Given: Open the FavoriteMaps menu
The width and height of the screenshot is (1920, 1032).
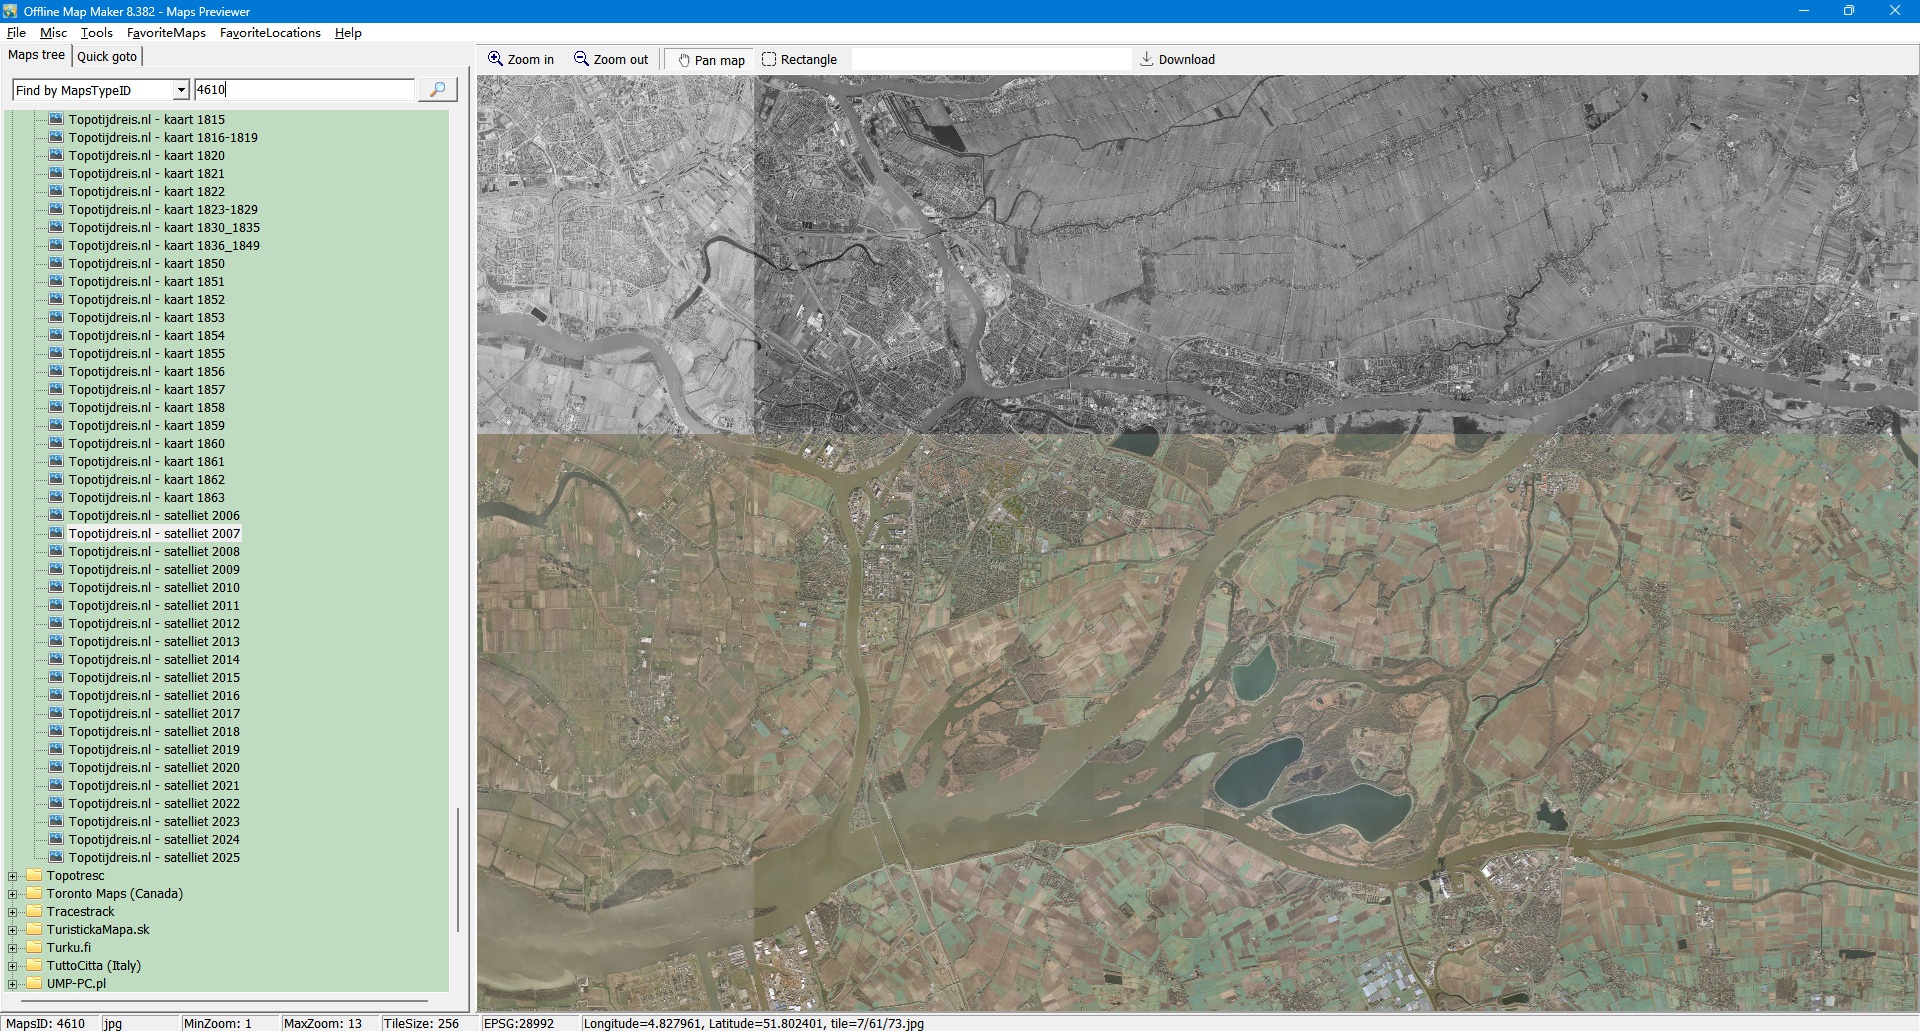Looking at the screenshot, I should (x=166, y=33).
